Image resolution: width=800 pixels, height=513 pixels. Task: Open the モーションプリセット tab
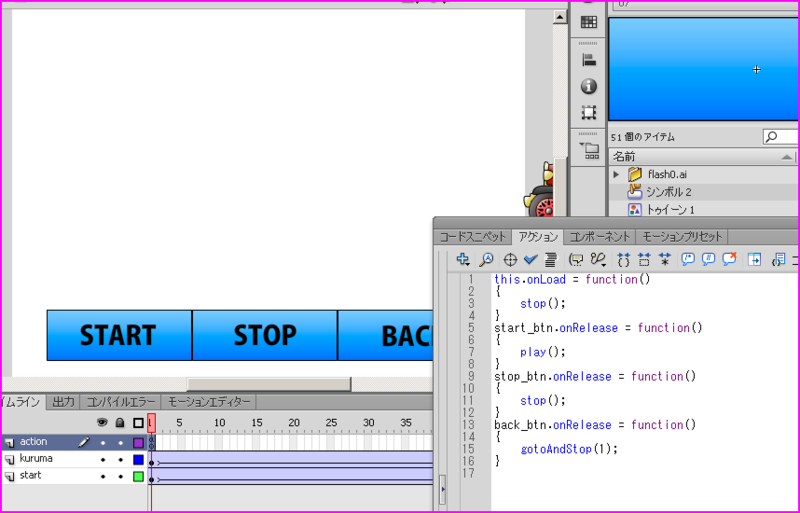[682, 237]
